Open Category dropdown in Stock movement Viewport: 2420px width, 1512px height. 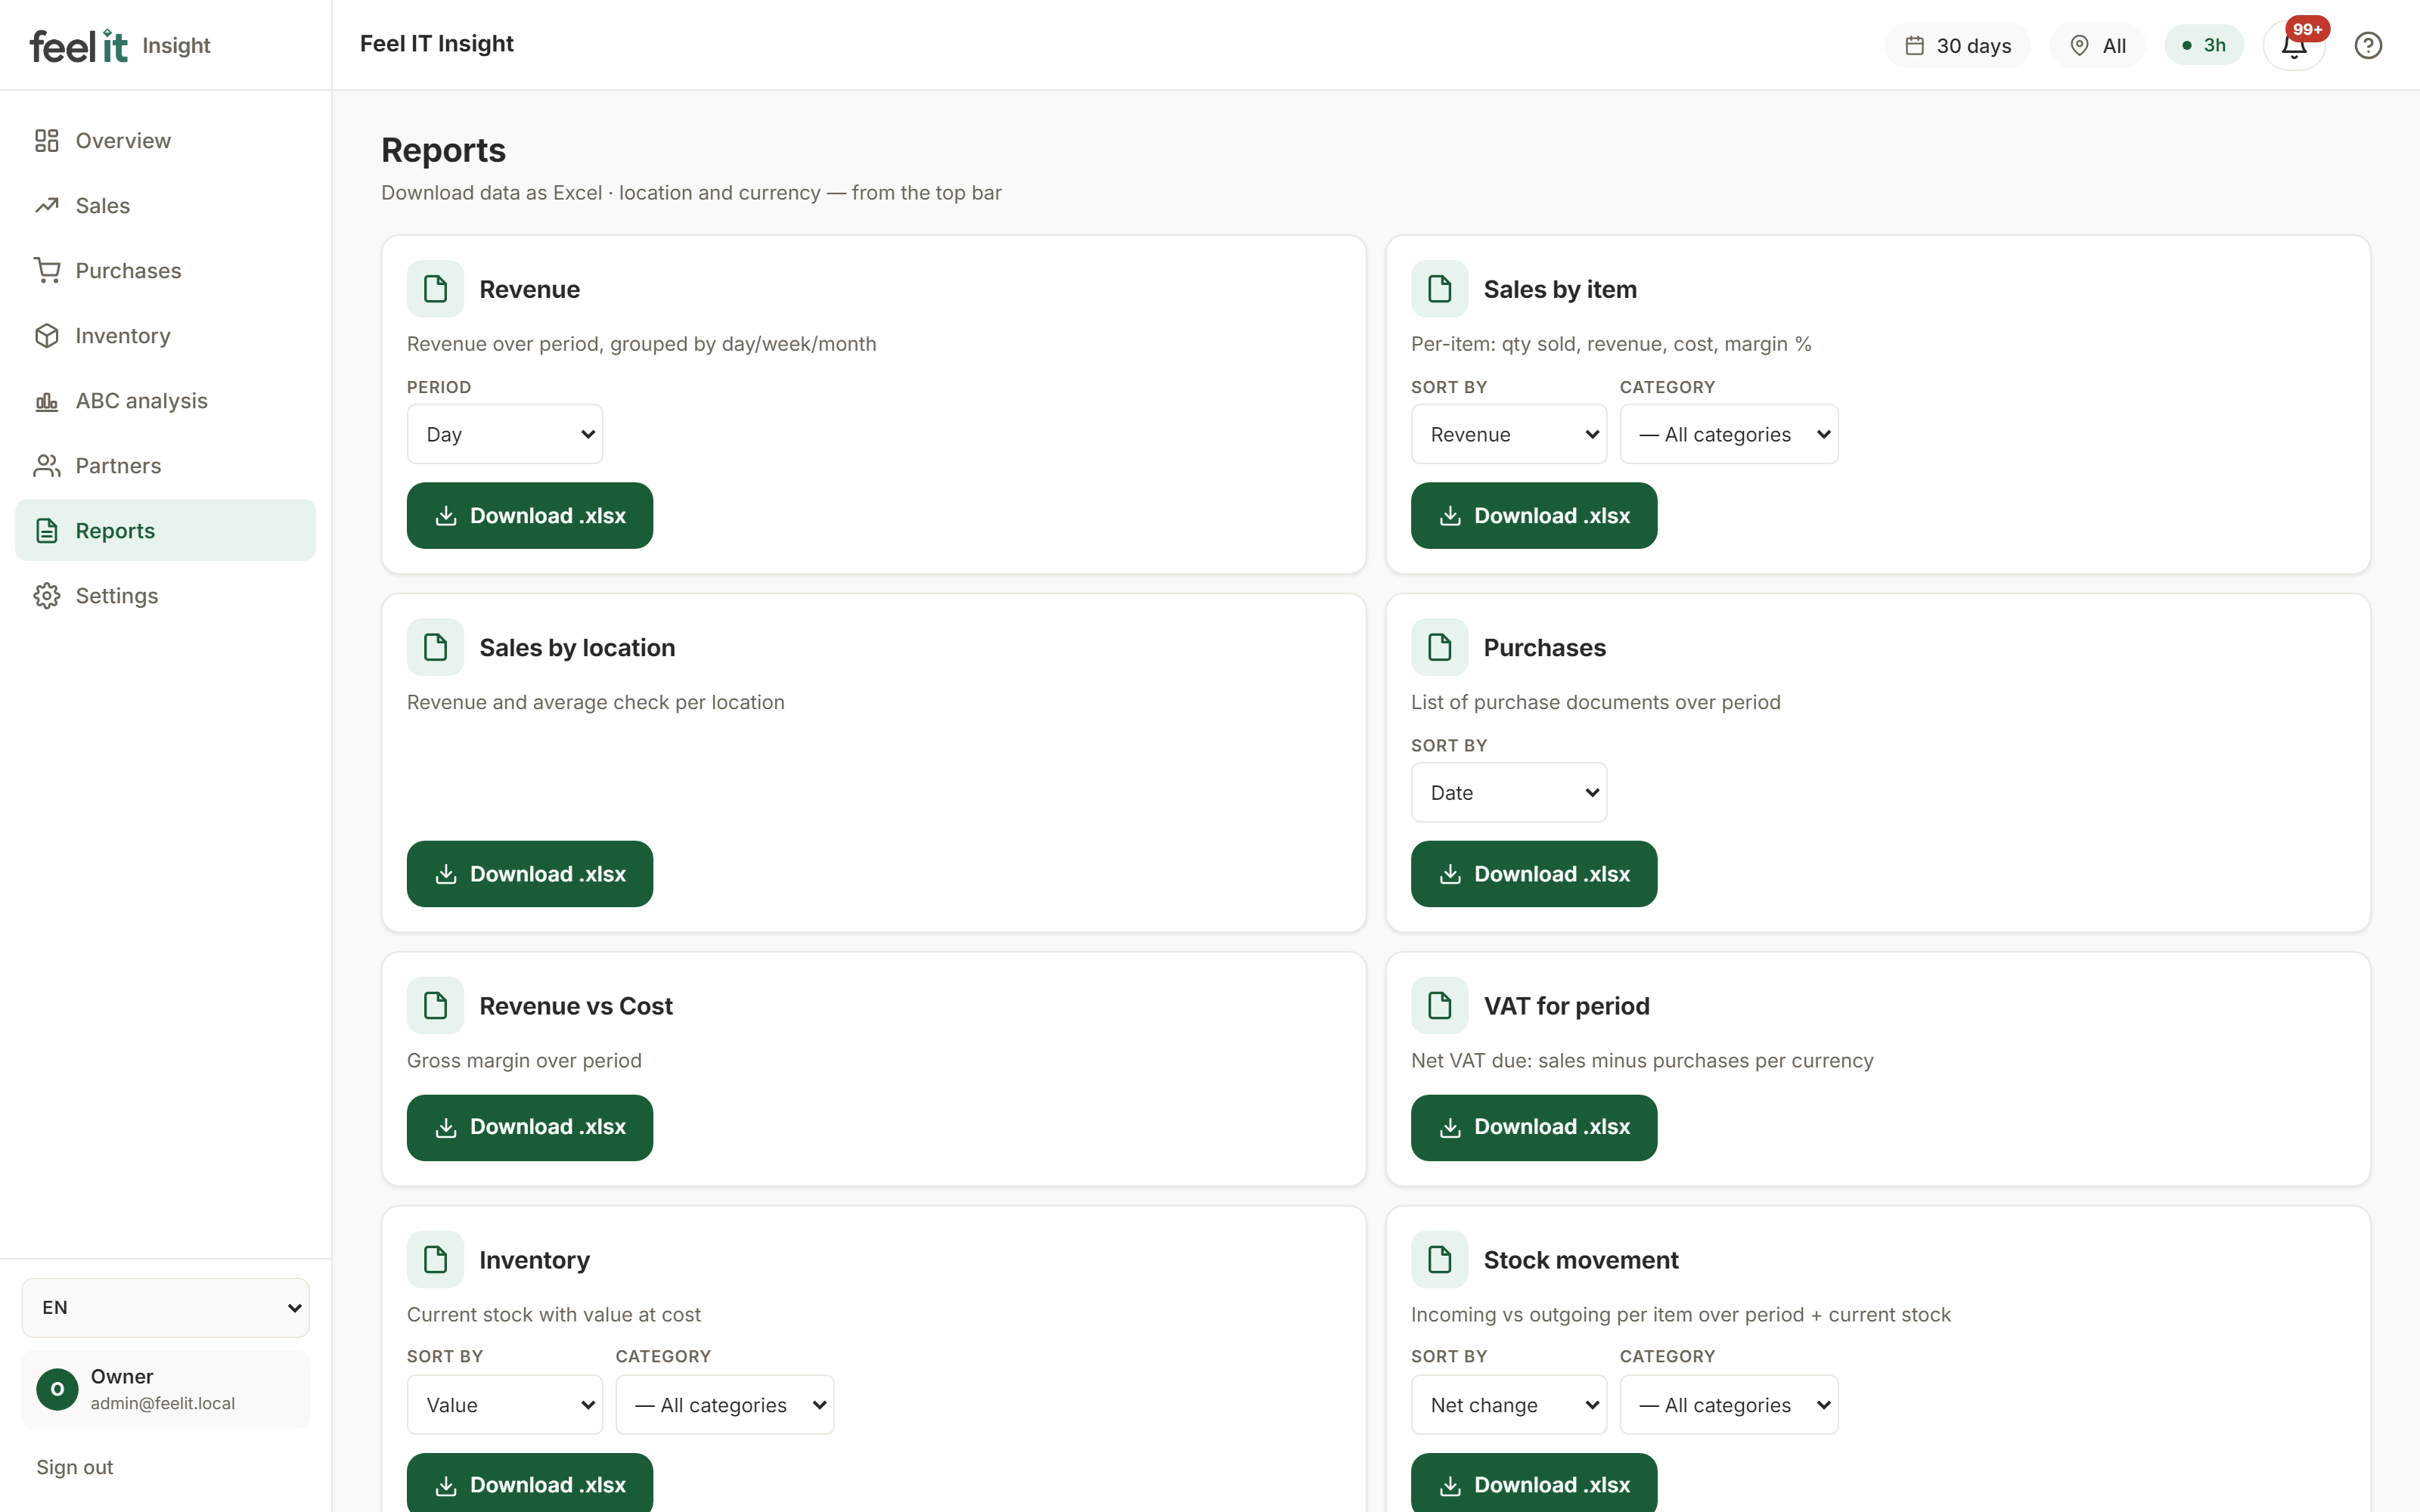click(1729, 1404)
